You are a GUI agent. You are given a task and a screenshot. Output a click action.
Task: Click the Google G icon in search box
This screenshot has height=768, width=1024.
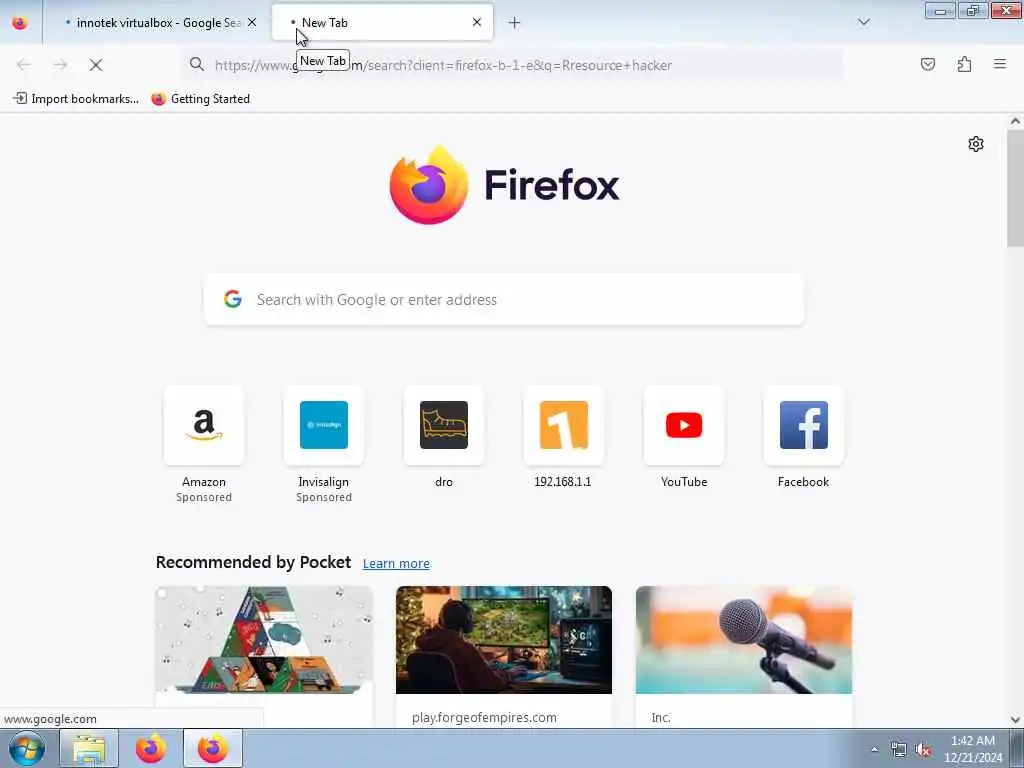233,299
